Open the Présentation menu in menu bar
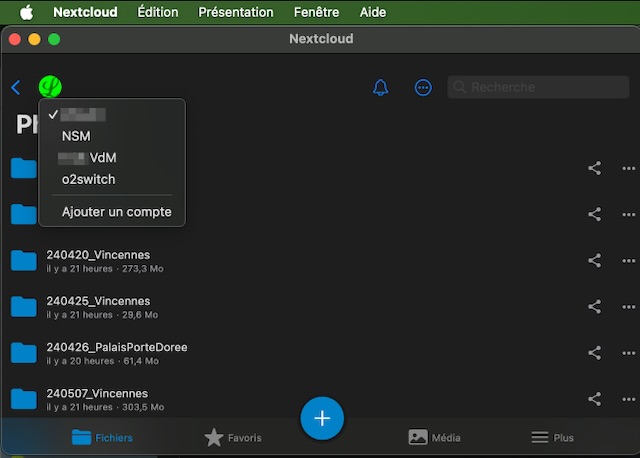The width and height of the screenshot is (640, 458). pyautogui.click(x=236, y=12)
